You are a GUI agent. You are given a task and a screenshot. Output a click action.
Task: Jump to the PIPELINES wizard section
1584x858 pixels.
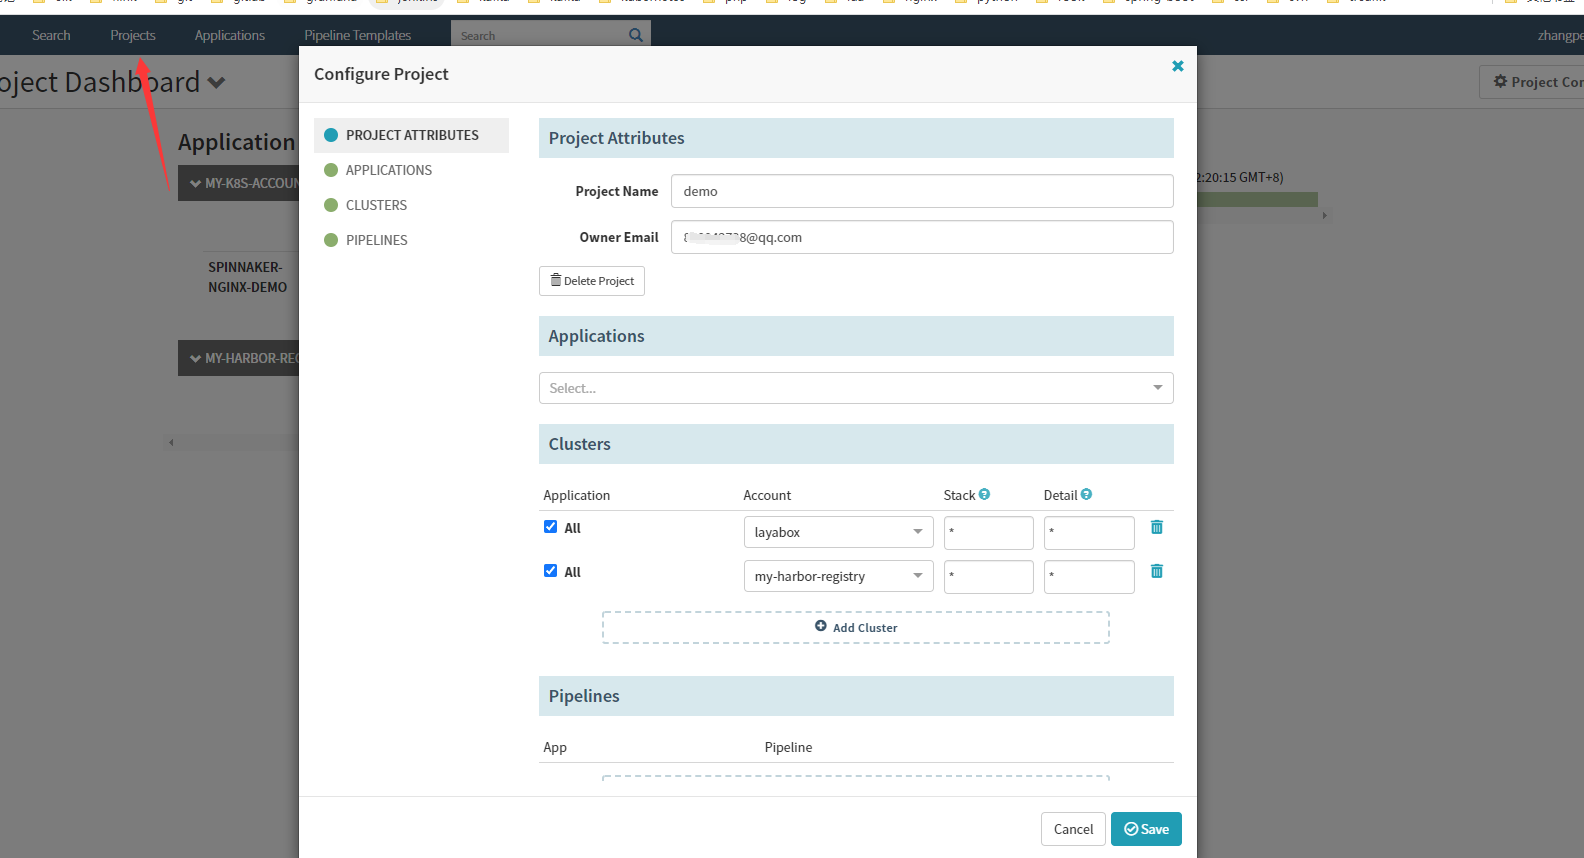tap(411, 240)
